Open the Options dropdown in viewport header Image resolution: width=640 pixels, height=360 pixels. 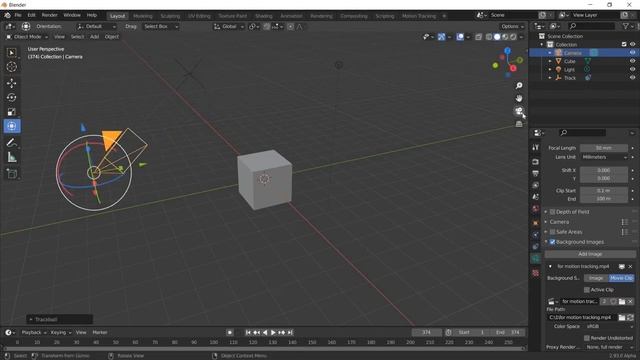512,27
